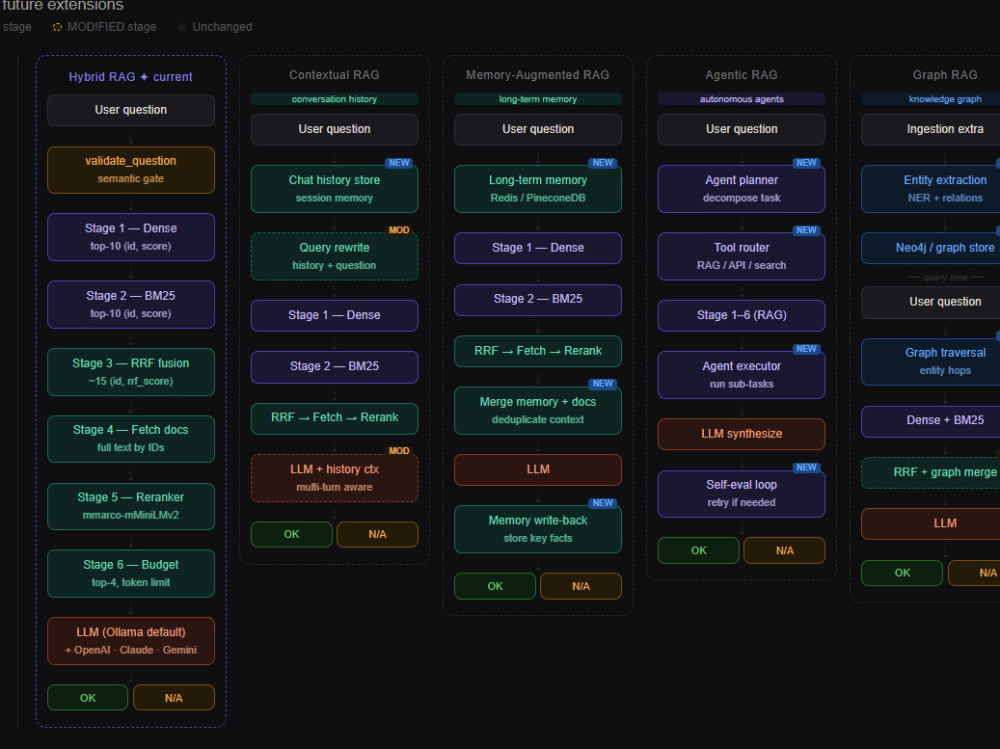Open the LLM + history ctx node
1000x749 pixels.
pyautogui.click(x=334, y=478)
